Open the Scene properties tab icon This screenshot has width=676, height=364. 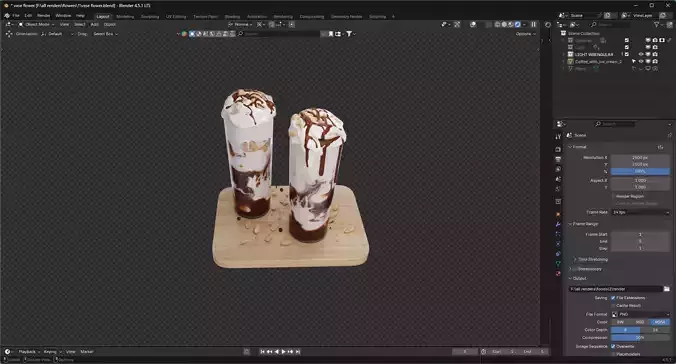tap(558, 179)
